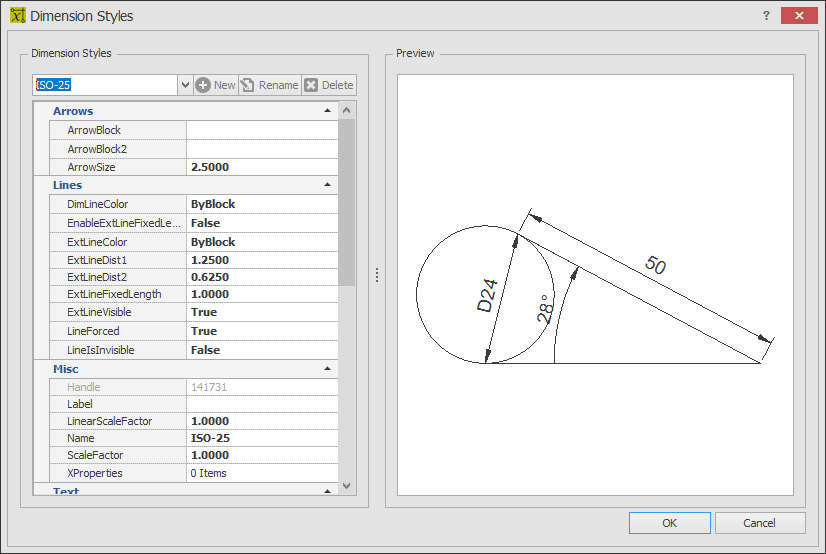Screen dimensions: 826x554
Task: Toggle the ExtLineVisible True value
Action: 262,312
